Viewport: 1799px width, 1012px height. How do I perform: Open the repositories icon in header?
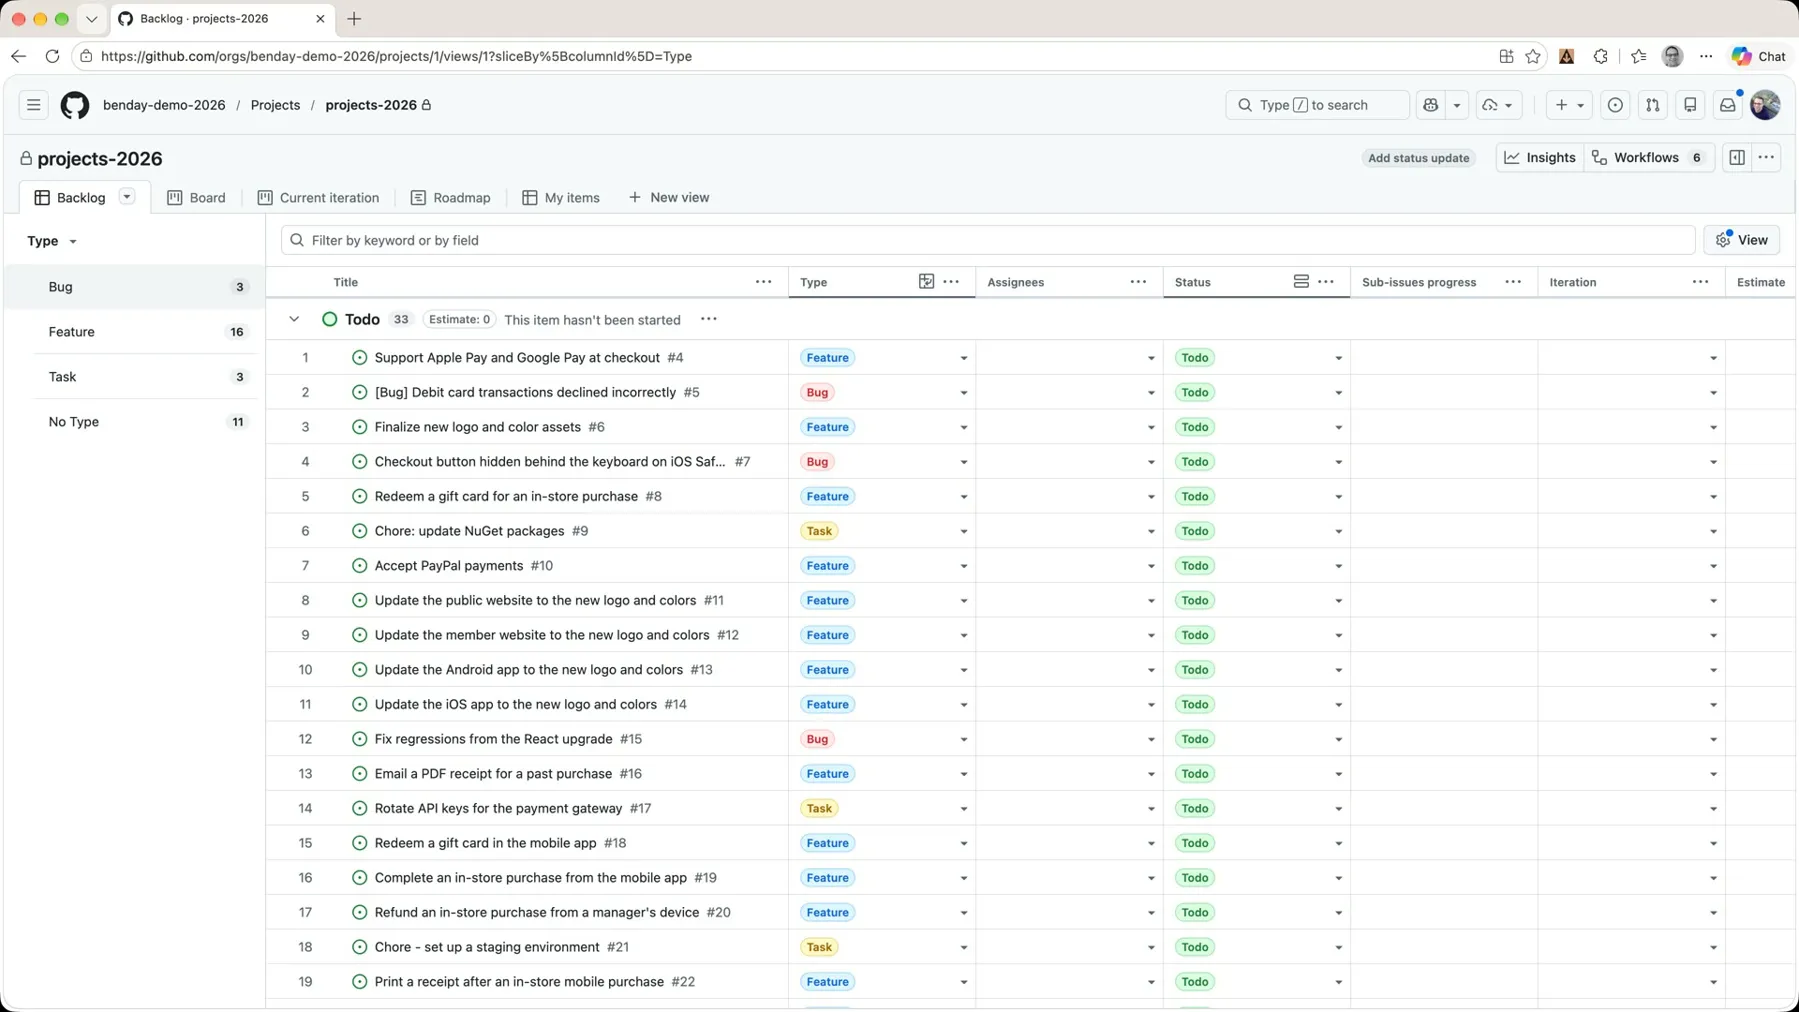1690,105
